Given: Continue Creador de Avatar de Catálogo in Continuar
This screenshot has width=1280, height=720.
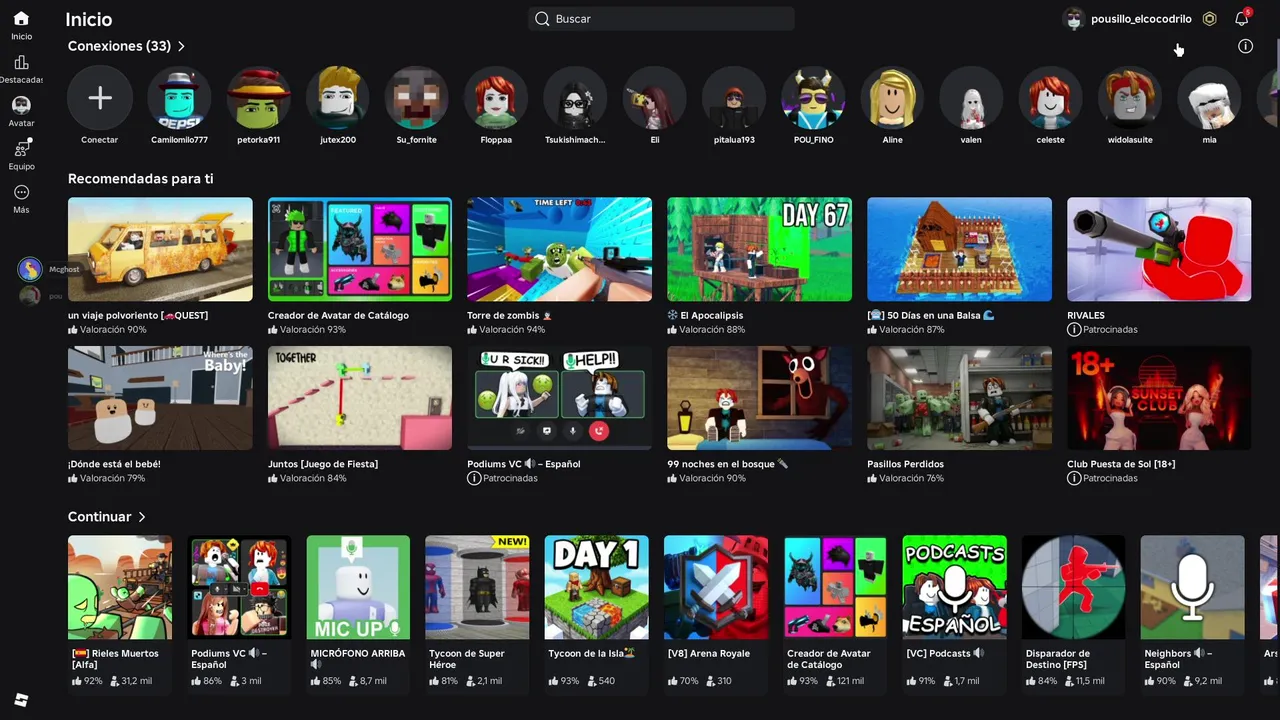Looking at the screenshot, I should coord(835,587).
